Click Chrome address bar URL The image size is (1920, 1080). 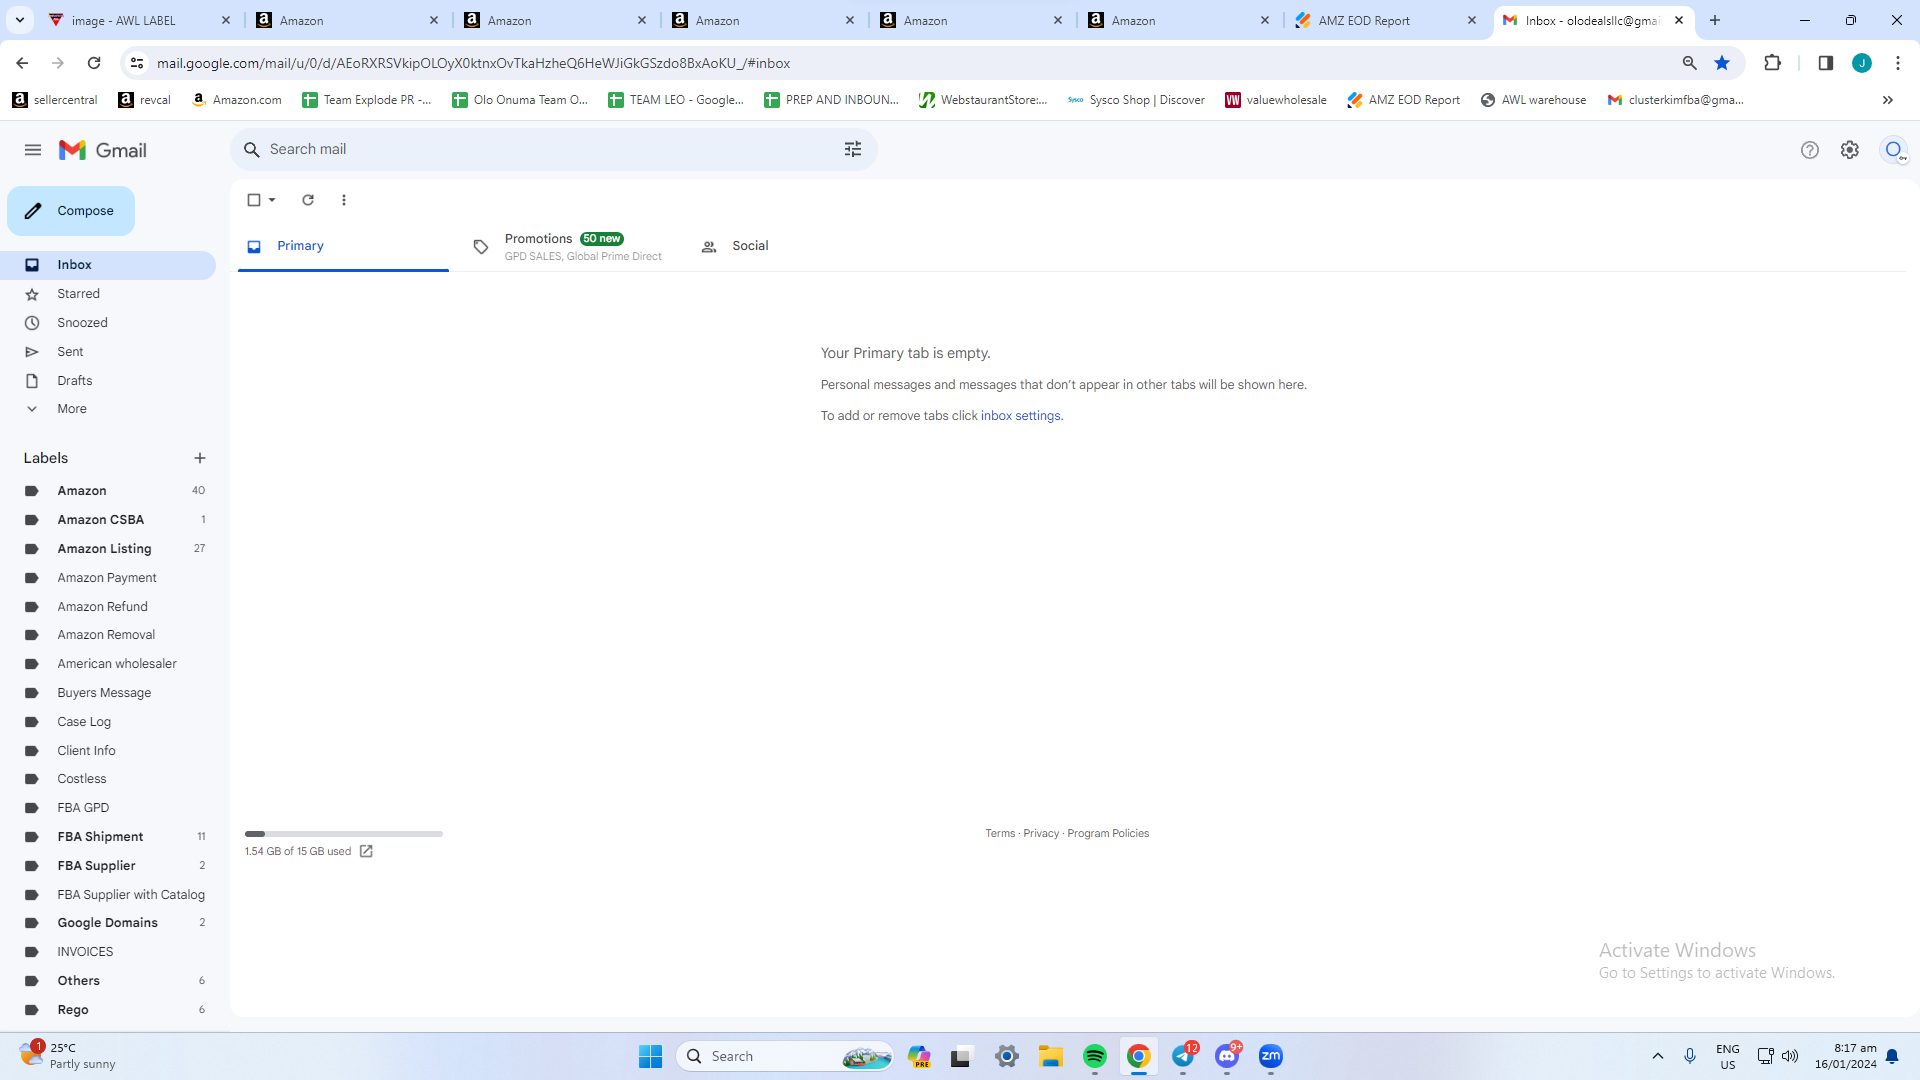point(473,63)
